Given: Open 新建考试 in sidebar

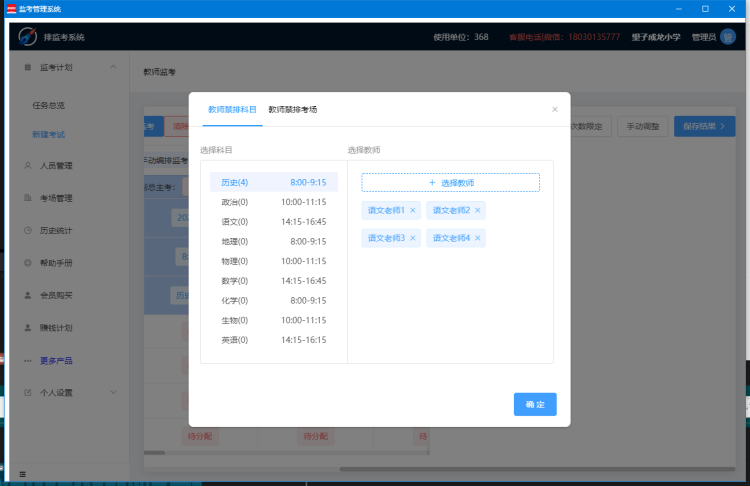Looking at the screenshot, I should (x=48, y=134).
